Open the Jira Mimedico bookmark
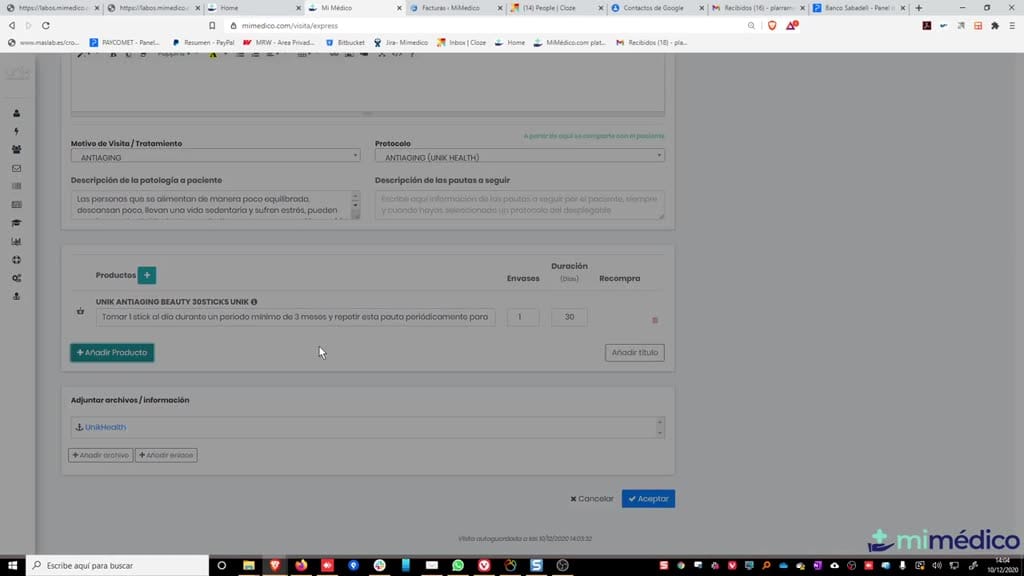 pos(400,42)
